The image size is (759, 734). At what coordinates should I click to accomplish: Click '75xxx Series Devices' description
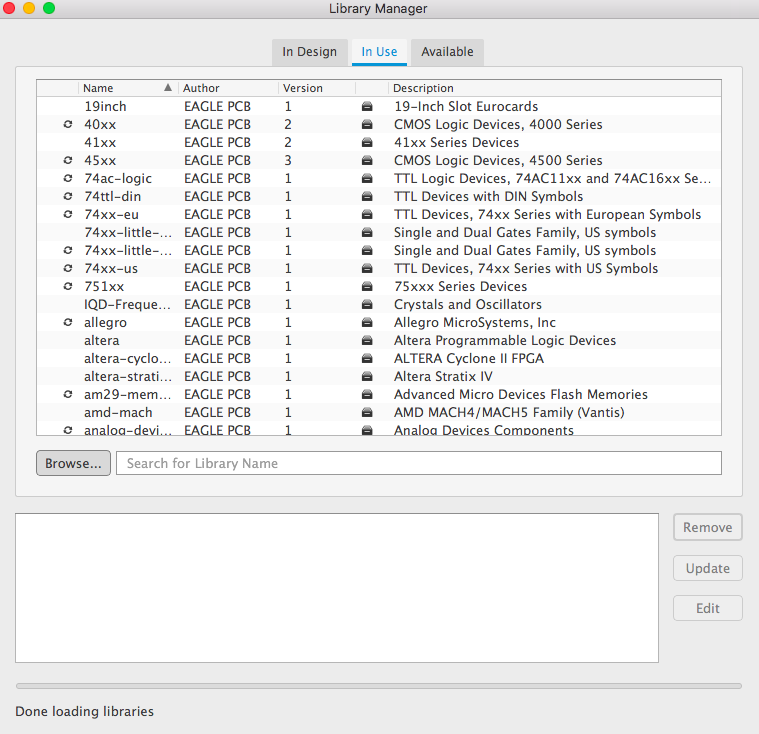point(460,286)
